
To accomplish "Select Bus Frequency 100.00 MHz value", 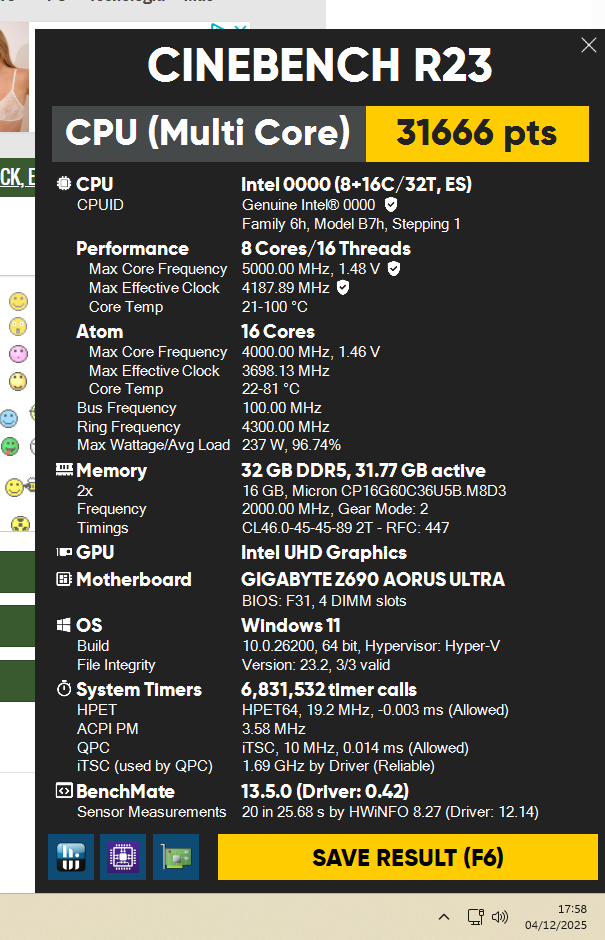I will click(x=281, y=408).
